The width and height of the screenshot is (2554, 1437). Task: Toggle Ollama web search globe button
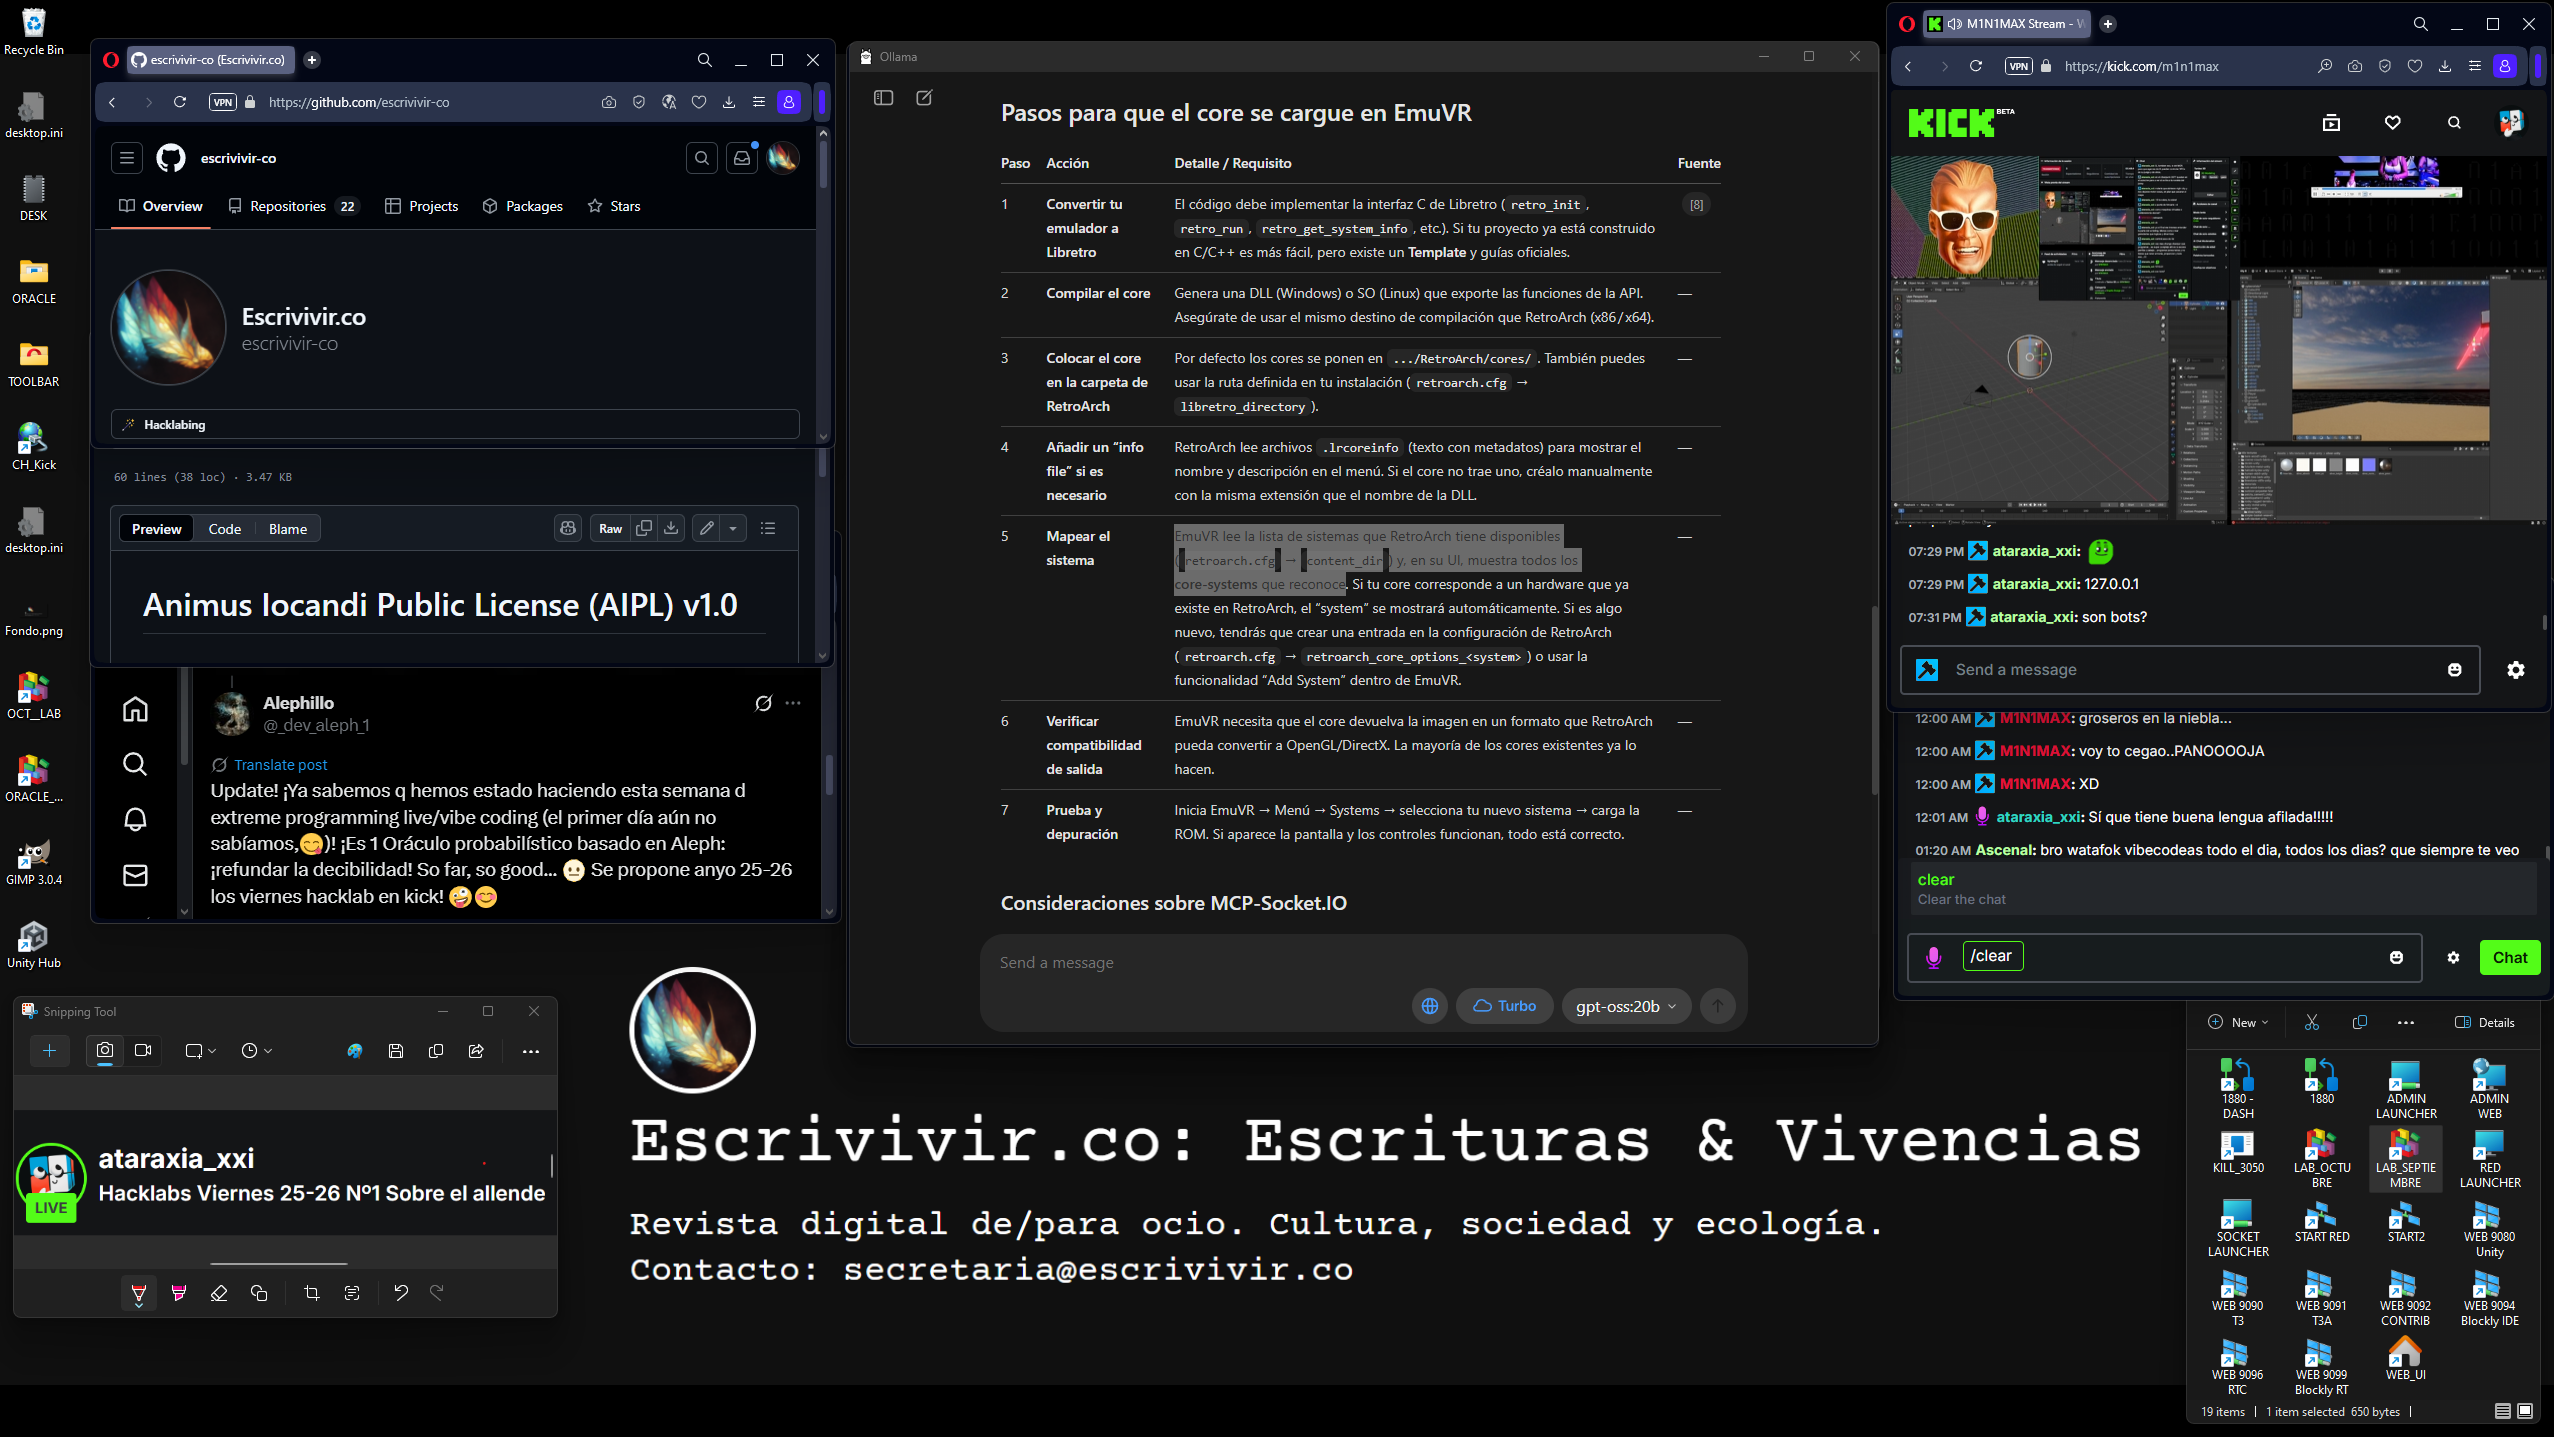tap(1430, 1006)
